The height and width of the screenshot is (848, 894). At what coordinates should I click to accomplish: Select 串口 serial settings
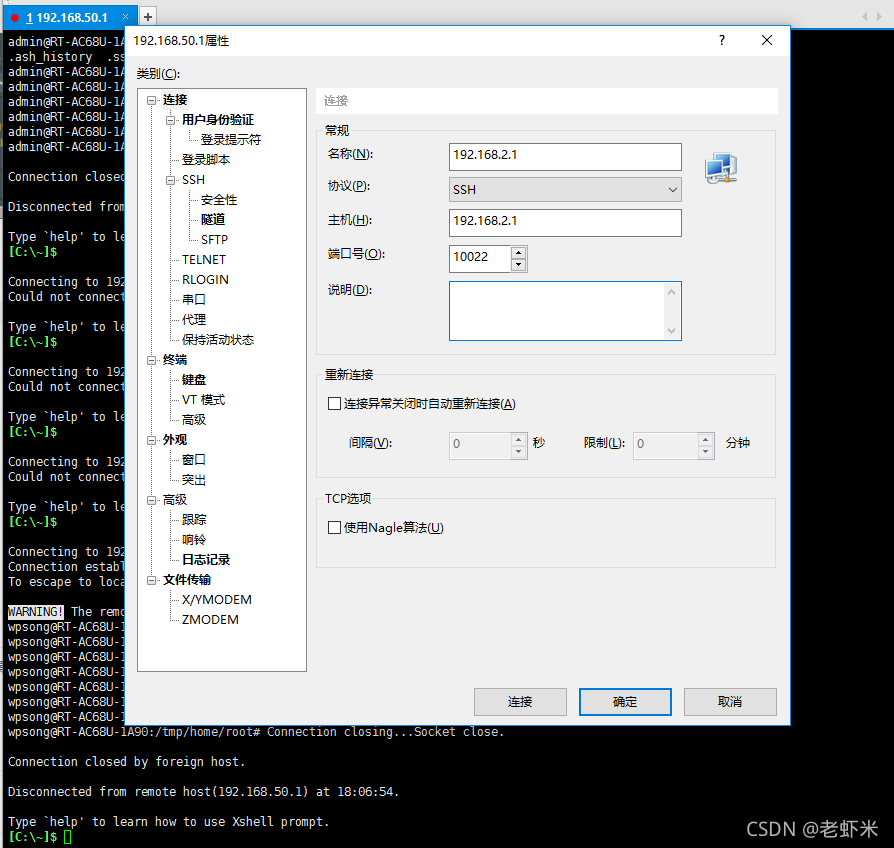pos(194,299)
